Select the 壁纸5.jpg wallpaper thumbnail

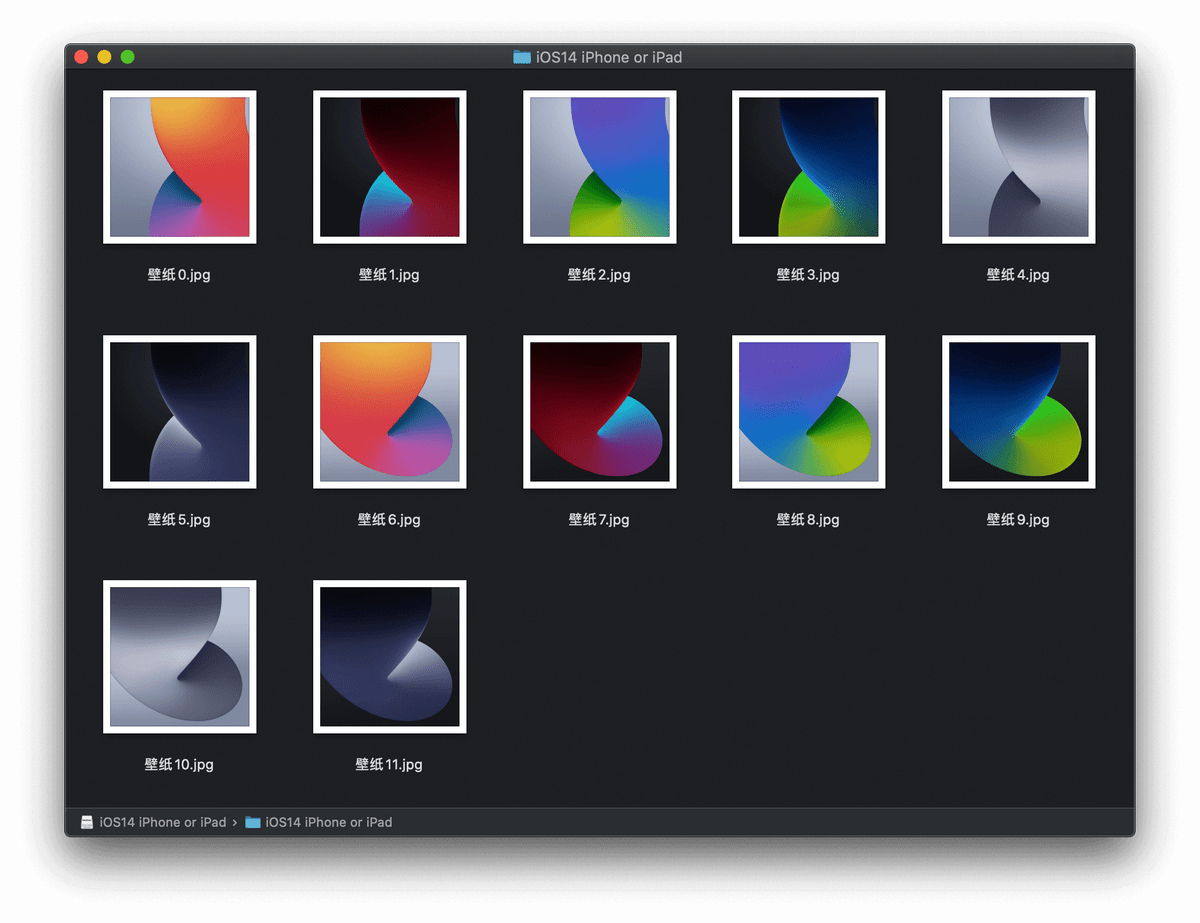tap(180, 412)
